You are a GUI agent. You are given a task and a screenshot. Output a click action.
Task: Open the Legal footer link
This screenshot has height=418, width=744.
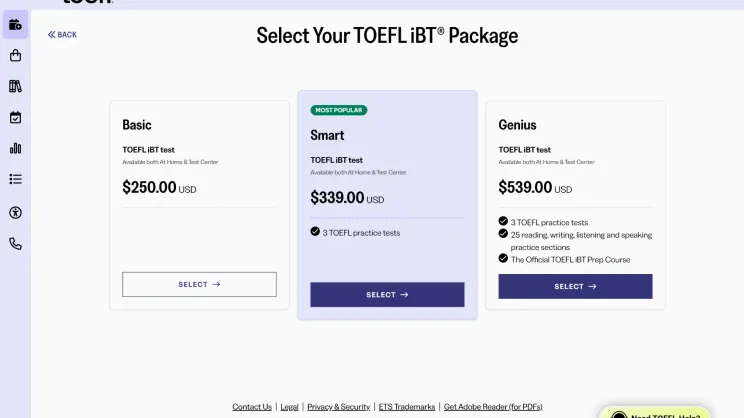pos(289,407)
